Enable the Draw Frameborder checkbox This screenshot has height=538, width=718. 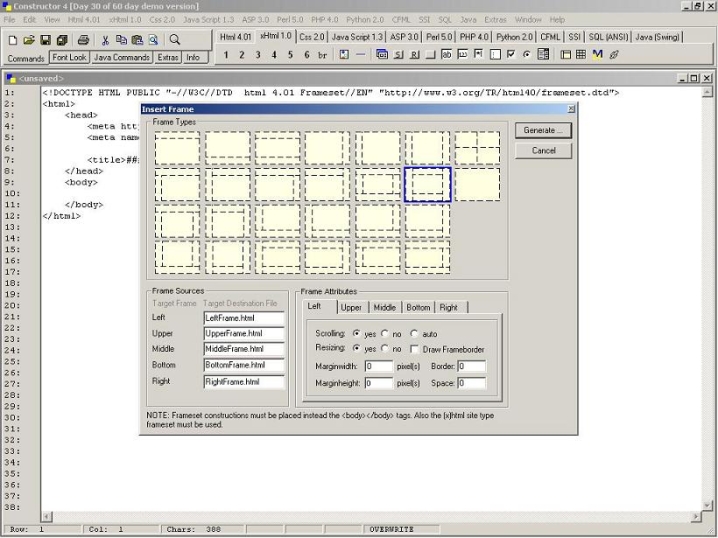pyautogui.click(x=415, y=349)
